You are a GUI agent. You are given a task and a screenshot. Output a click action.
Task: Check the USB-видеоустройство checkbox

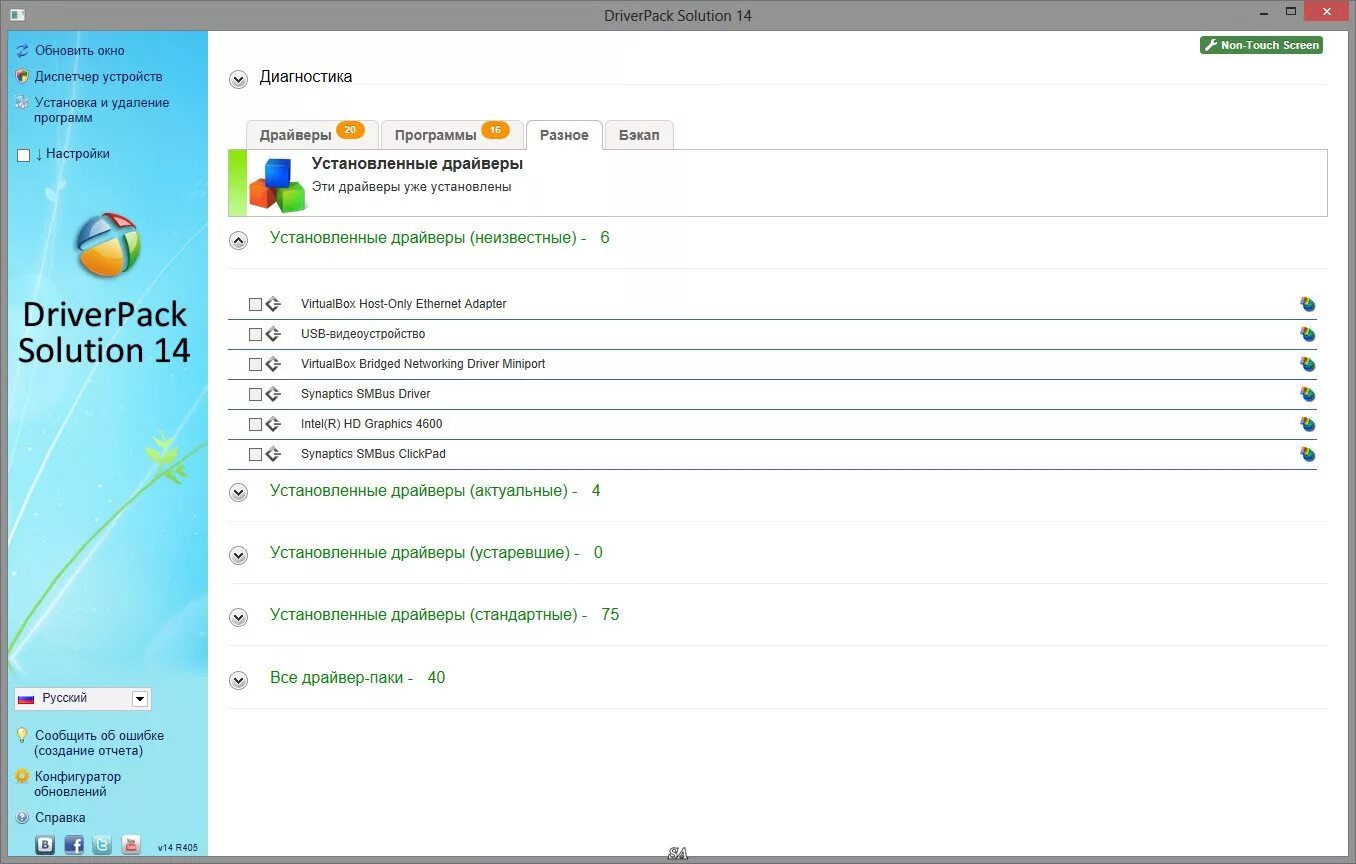[x=255, y=334]
